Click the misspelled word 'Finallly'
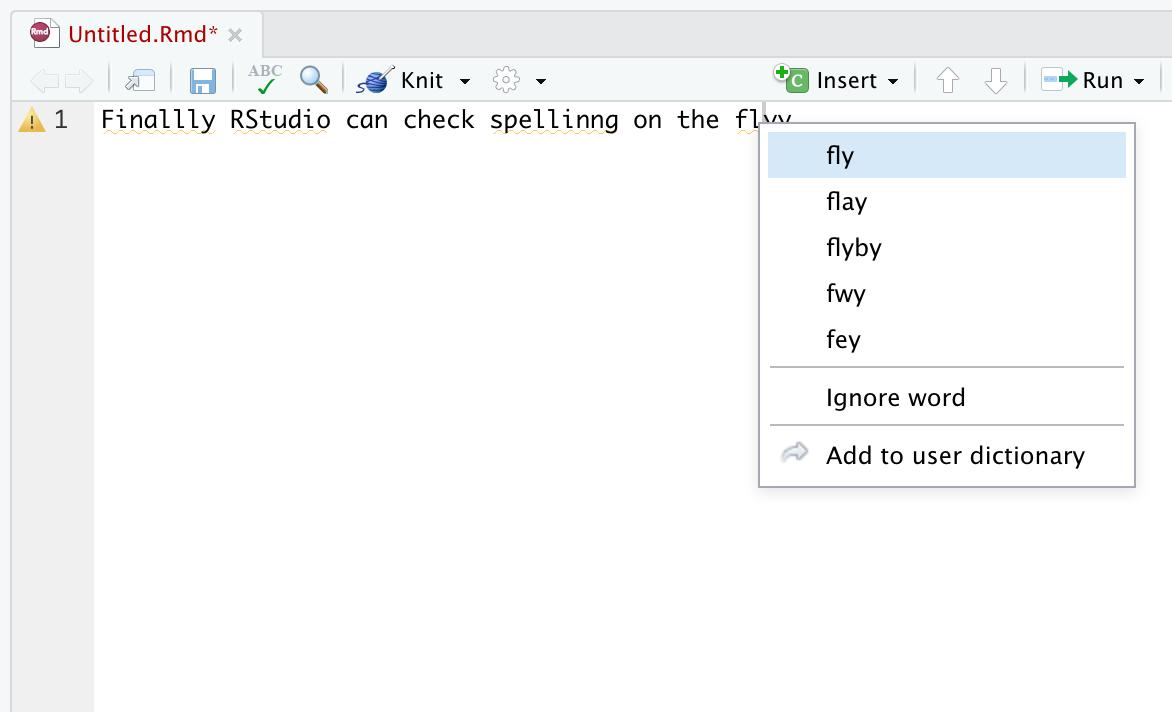The width and height of the screenshot is (1172, 712). click(x=158, y=120)
